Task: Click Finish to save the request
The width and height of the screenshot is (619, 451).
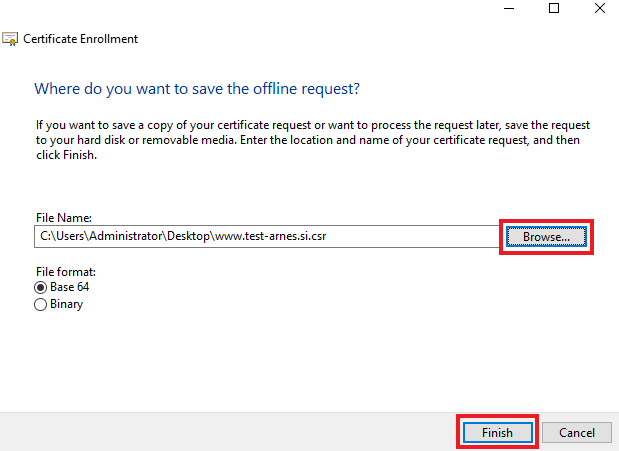Action: coord(497,432)
